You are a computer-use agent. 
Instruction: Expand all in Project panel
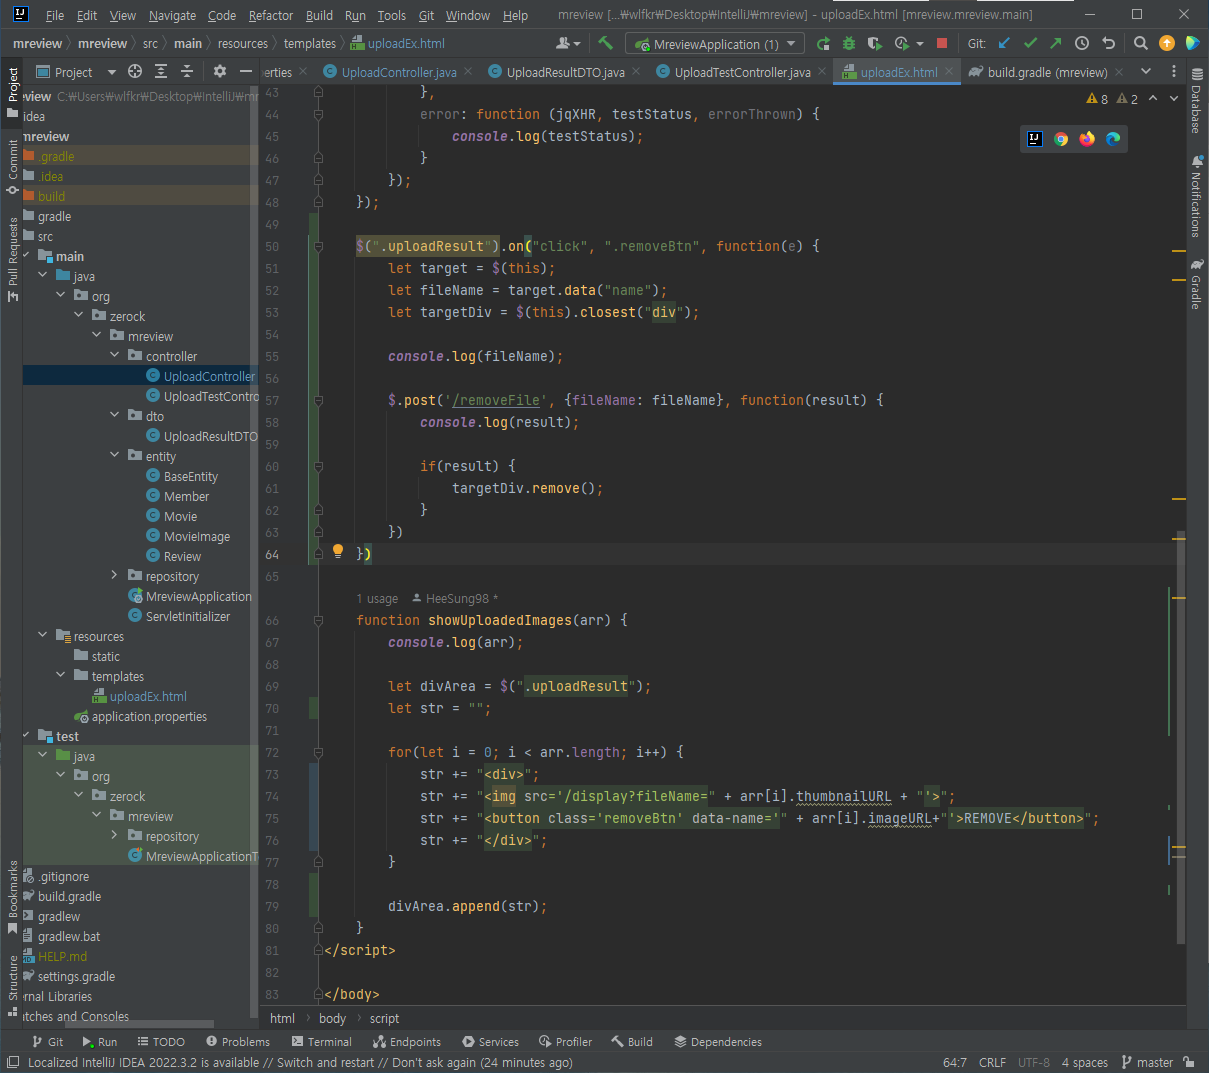(161, 71)
